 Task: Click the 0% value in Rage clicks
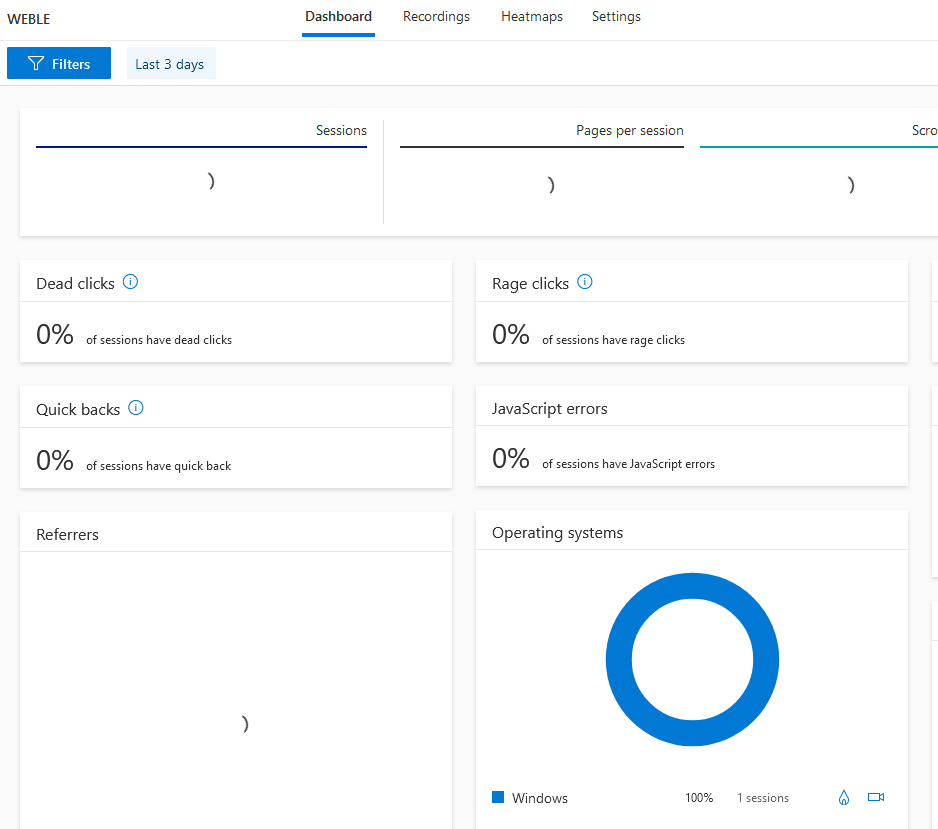pos(510,334)
